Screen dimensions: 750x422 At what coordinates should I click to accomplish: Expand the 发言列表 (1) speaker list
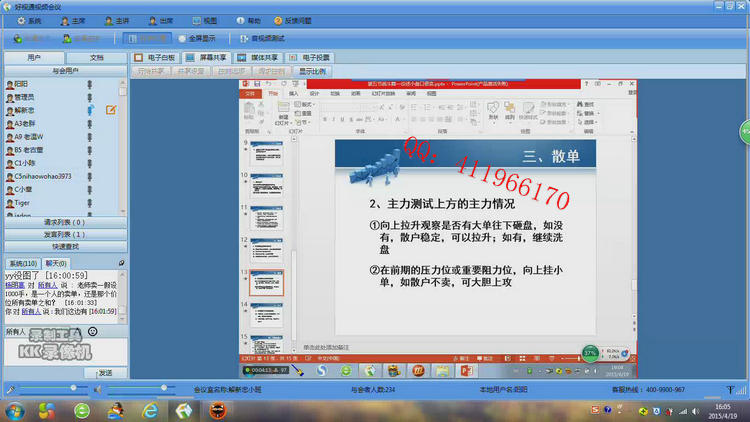click(x=65, y=234)
